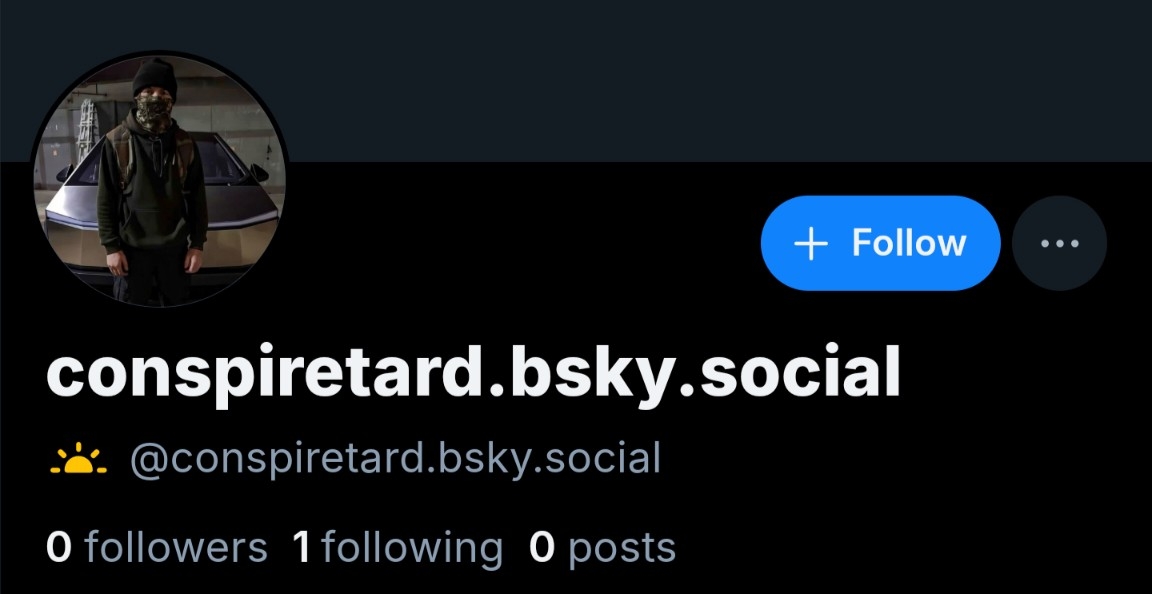Screen dimensions: 1152x594
Task: Open the circular profile avatar photo
Action: tap(159, 180)
